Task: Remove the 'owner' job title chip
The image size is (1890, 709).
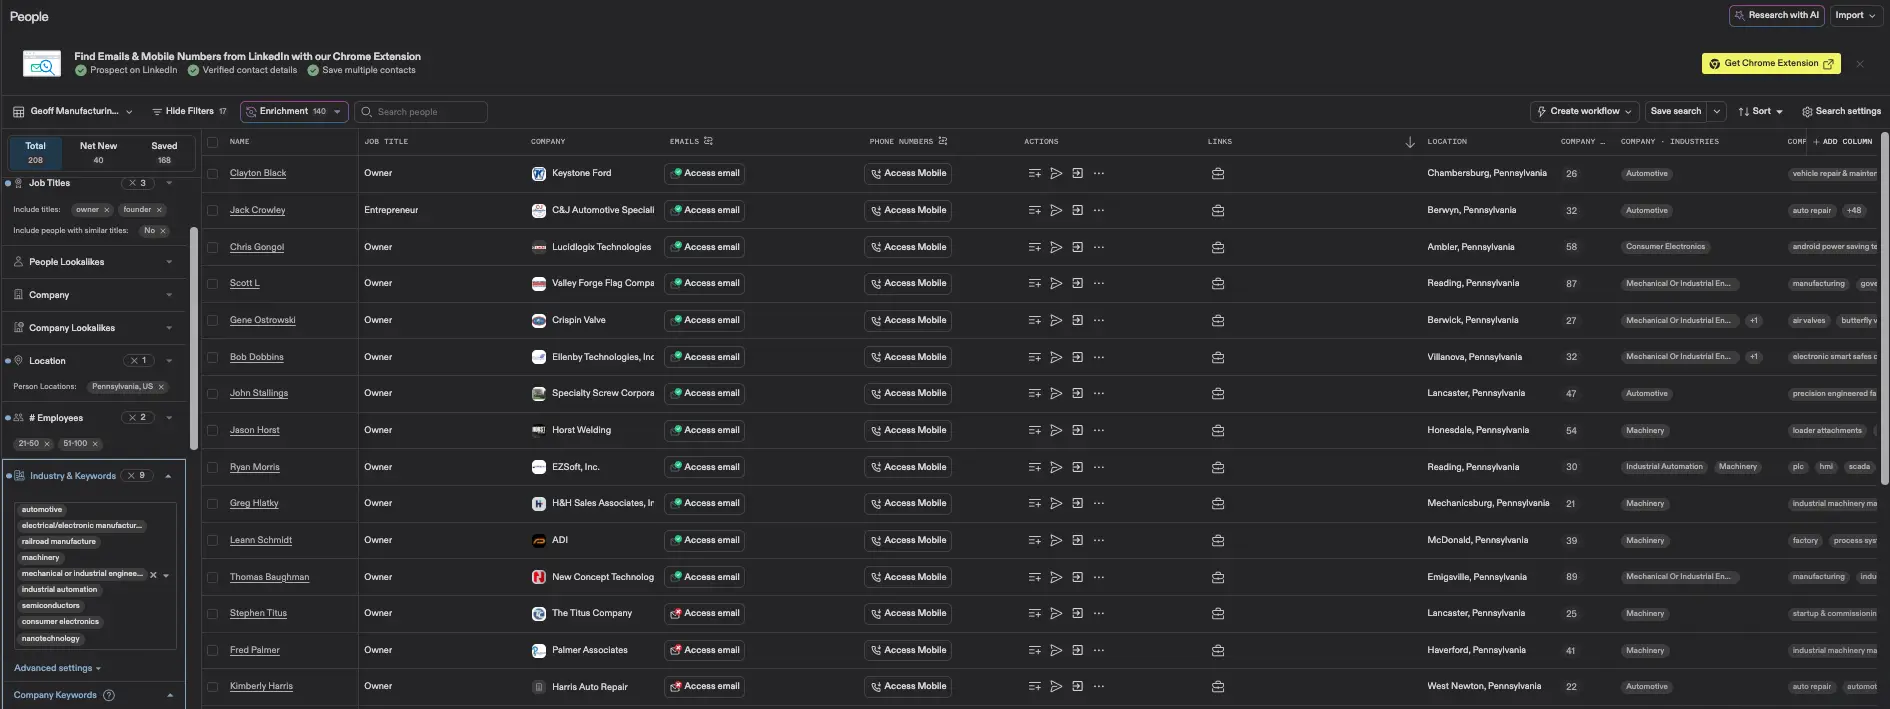Action: [106, 210]
